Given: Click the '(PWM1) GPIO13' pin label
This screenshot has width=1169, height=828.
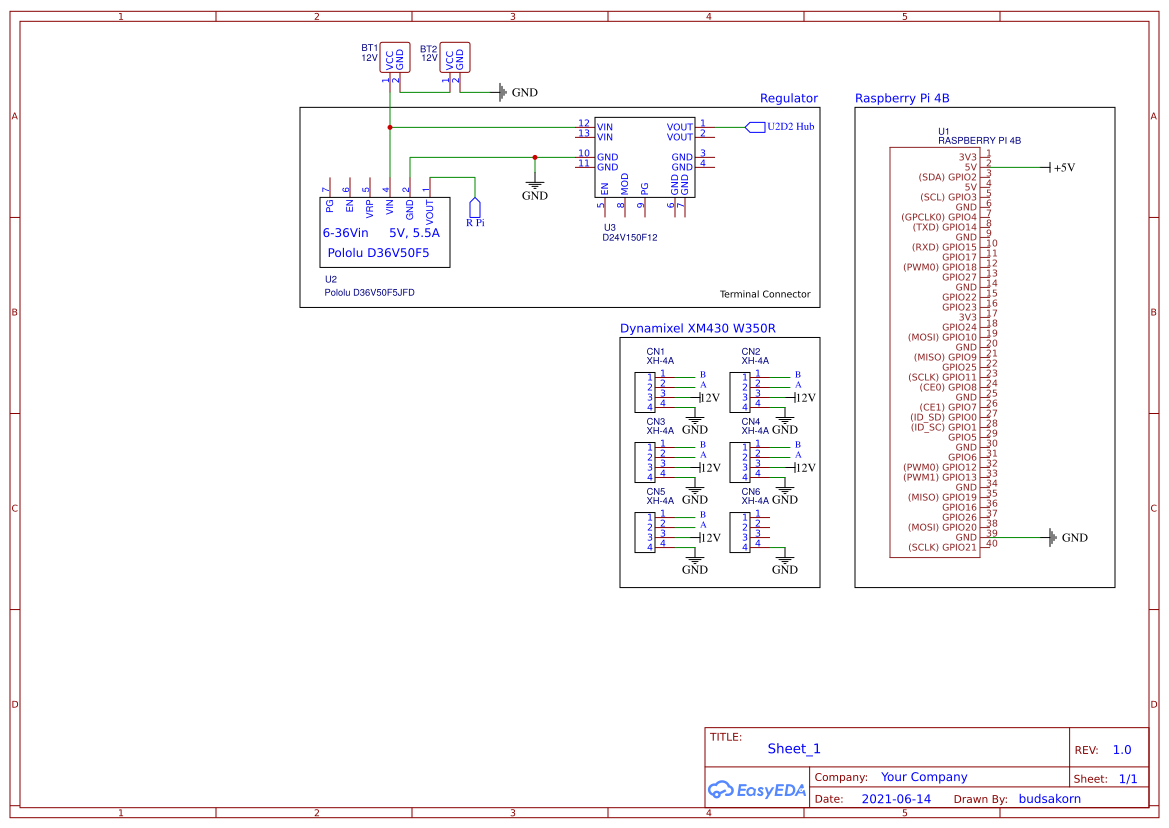Looking at the screenshot, I should point(939,478).
